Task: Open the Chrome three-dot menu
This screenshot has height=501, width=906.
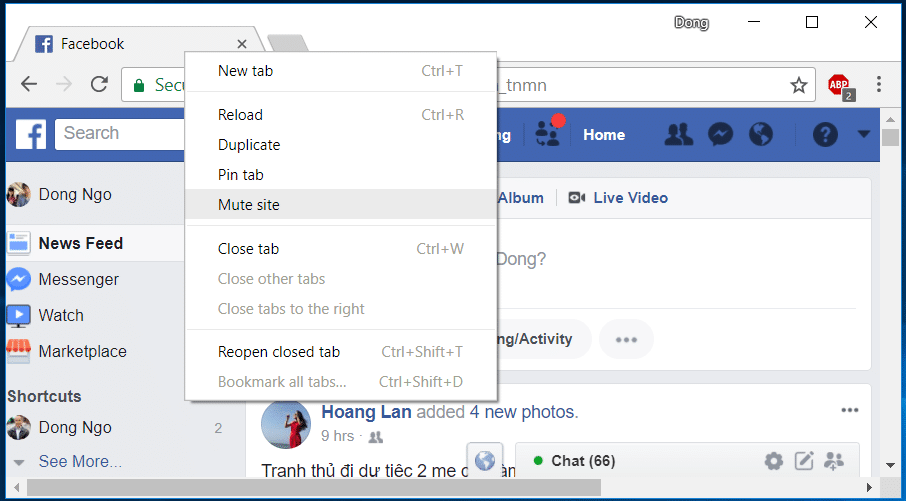Action: (879, 85)
